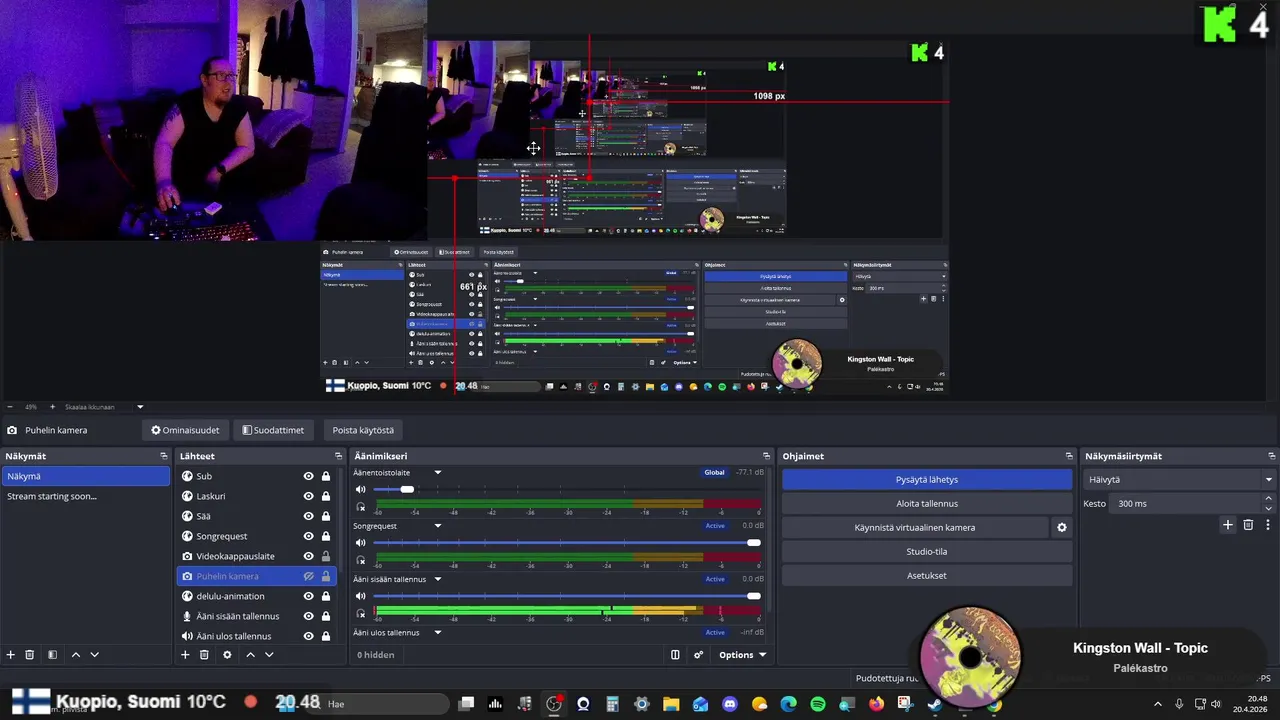Select Stream starting soon... scene
Screen dimensions: 1280x720
pyautogui.click(x=86, y=496)
